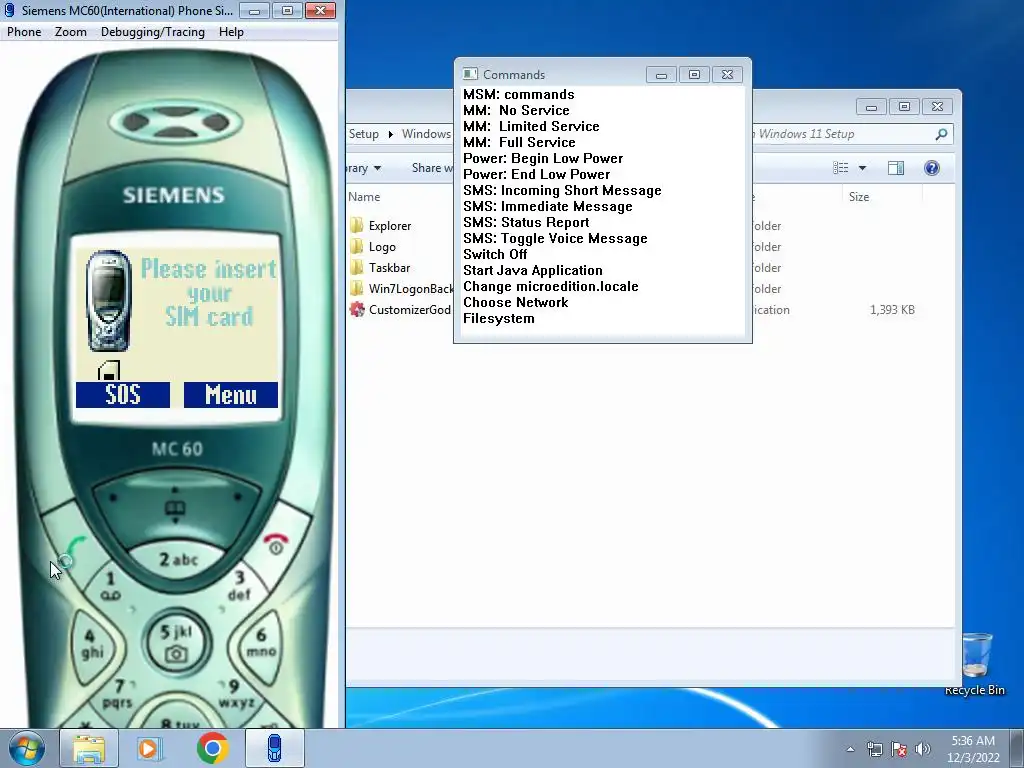Image resolution: width=1024 pixels, height=768 pixels.
Task: Open the Zoom menu
Action: point(71,32)
